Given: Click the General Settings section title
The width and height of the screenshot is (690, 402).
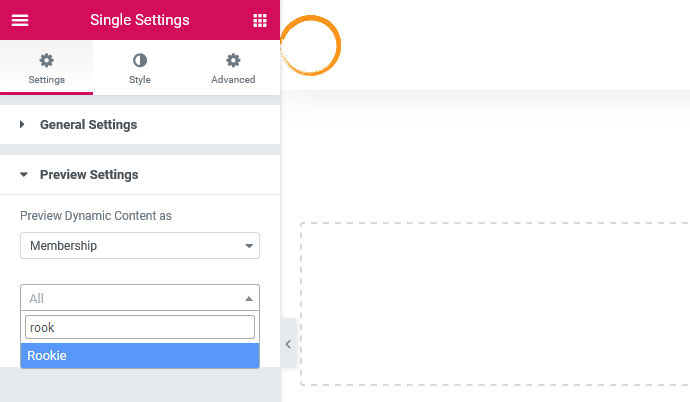Looking at the screenshot, I should [x=88, y=125].
